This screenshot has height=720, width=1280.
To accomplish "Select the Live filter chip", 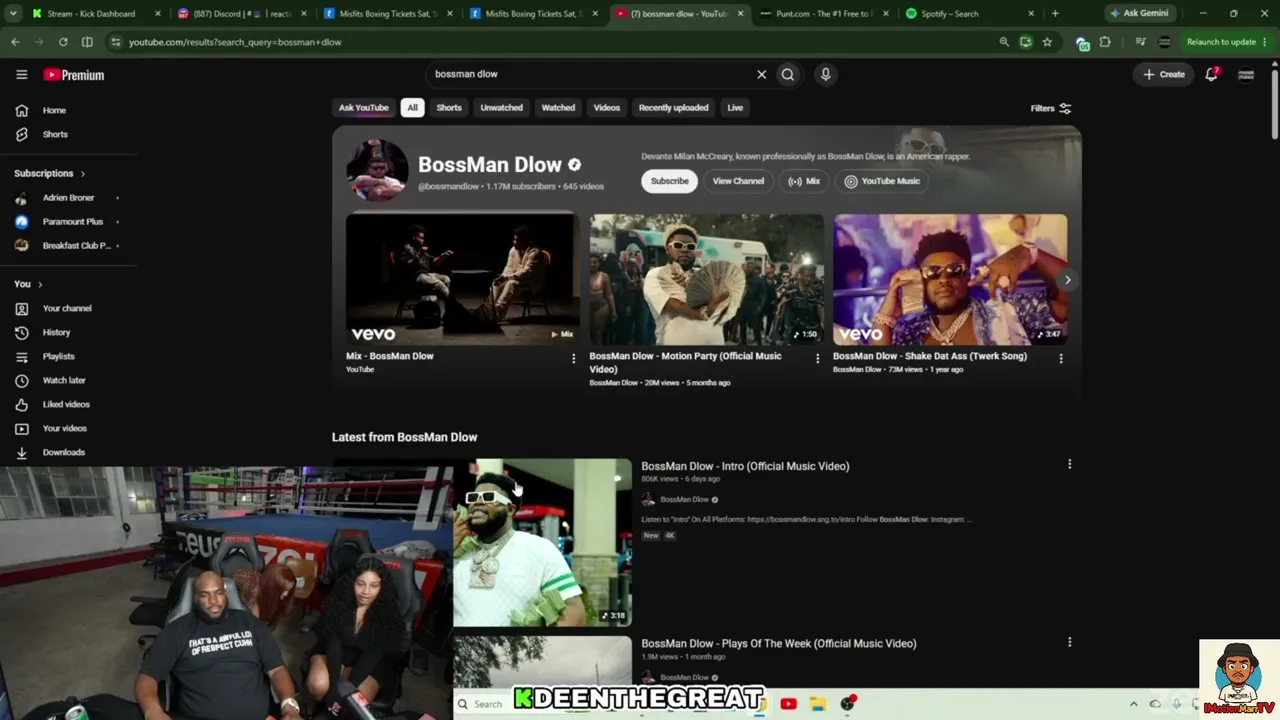I will (x=735, y=108).
